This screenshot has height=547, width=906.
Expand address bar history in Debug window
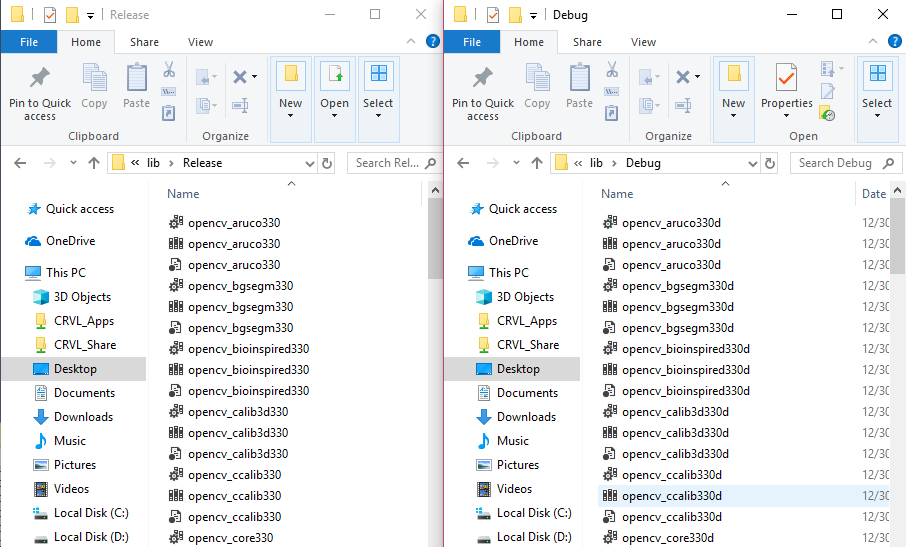tap(753, 164)
